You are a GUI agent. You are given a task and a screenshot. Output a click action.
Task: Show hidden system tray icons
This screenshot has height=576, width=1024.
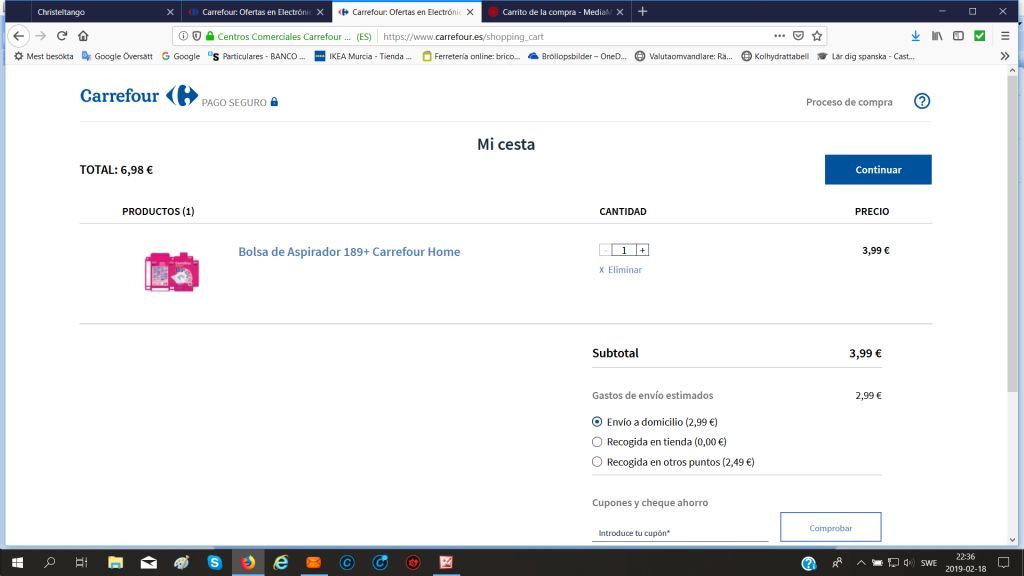861,562
